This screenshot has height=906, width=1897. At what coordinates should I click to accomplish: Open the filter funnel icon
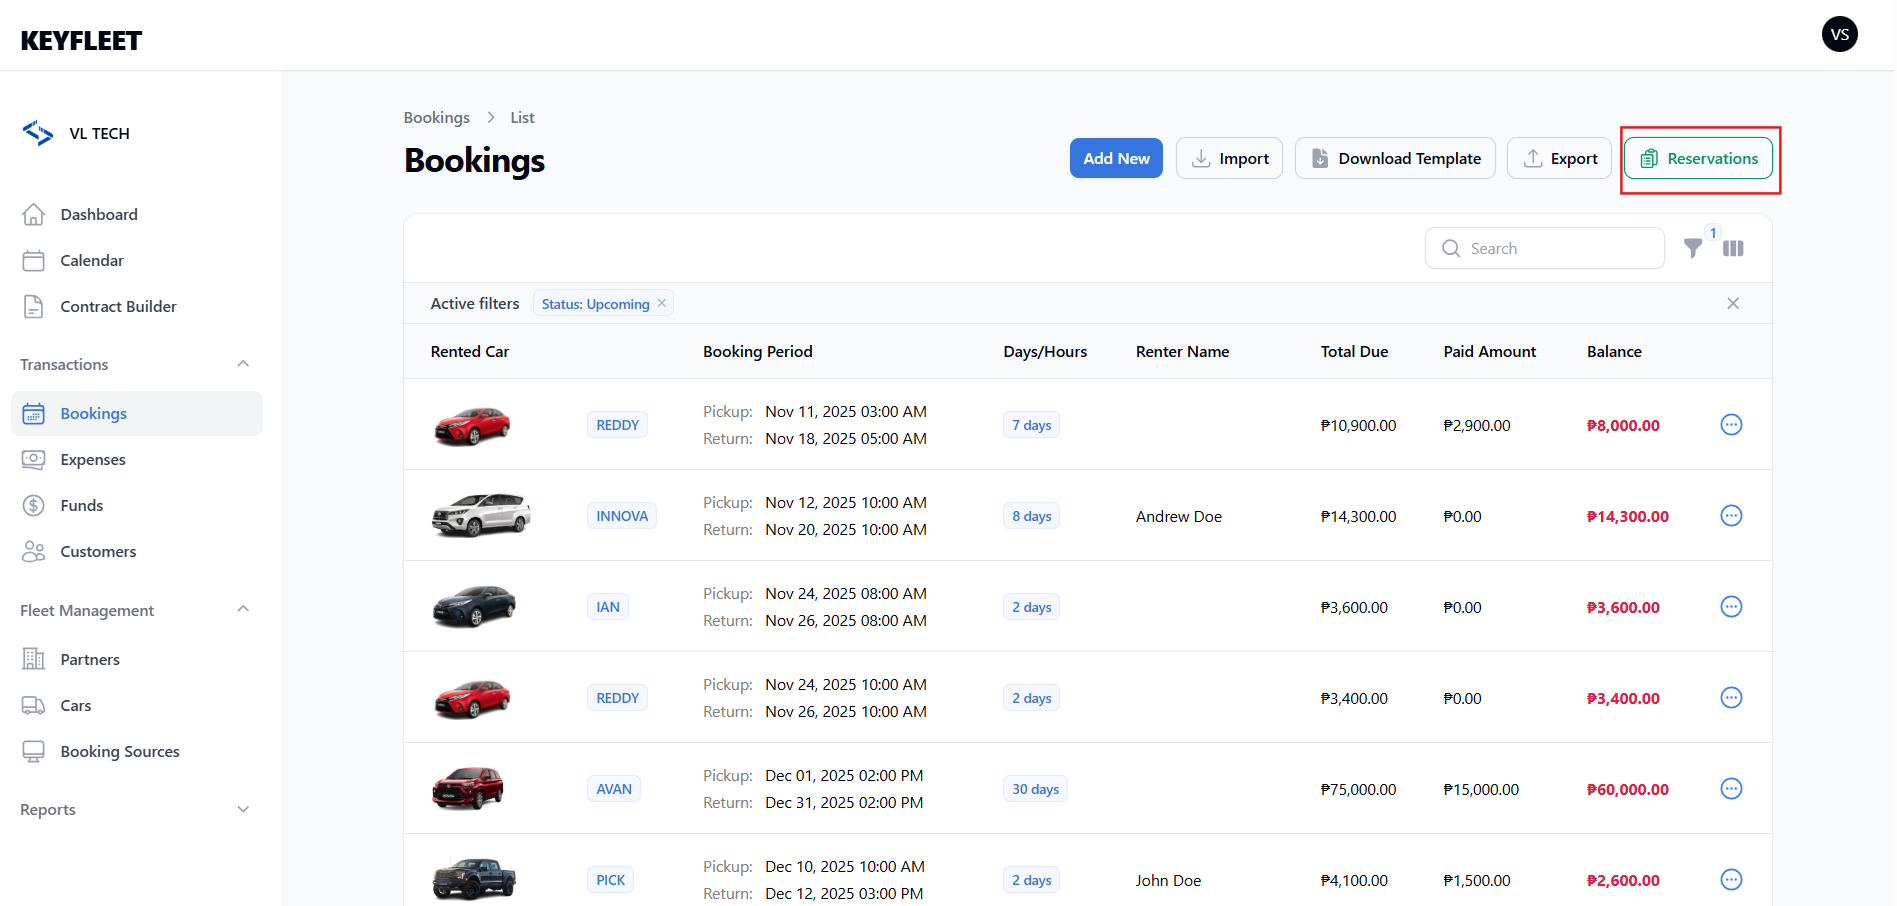pos(1692,249)
